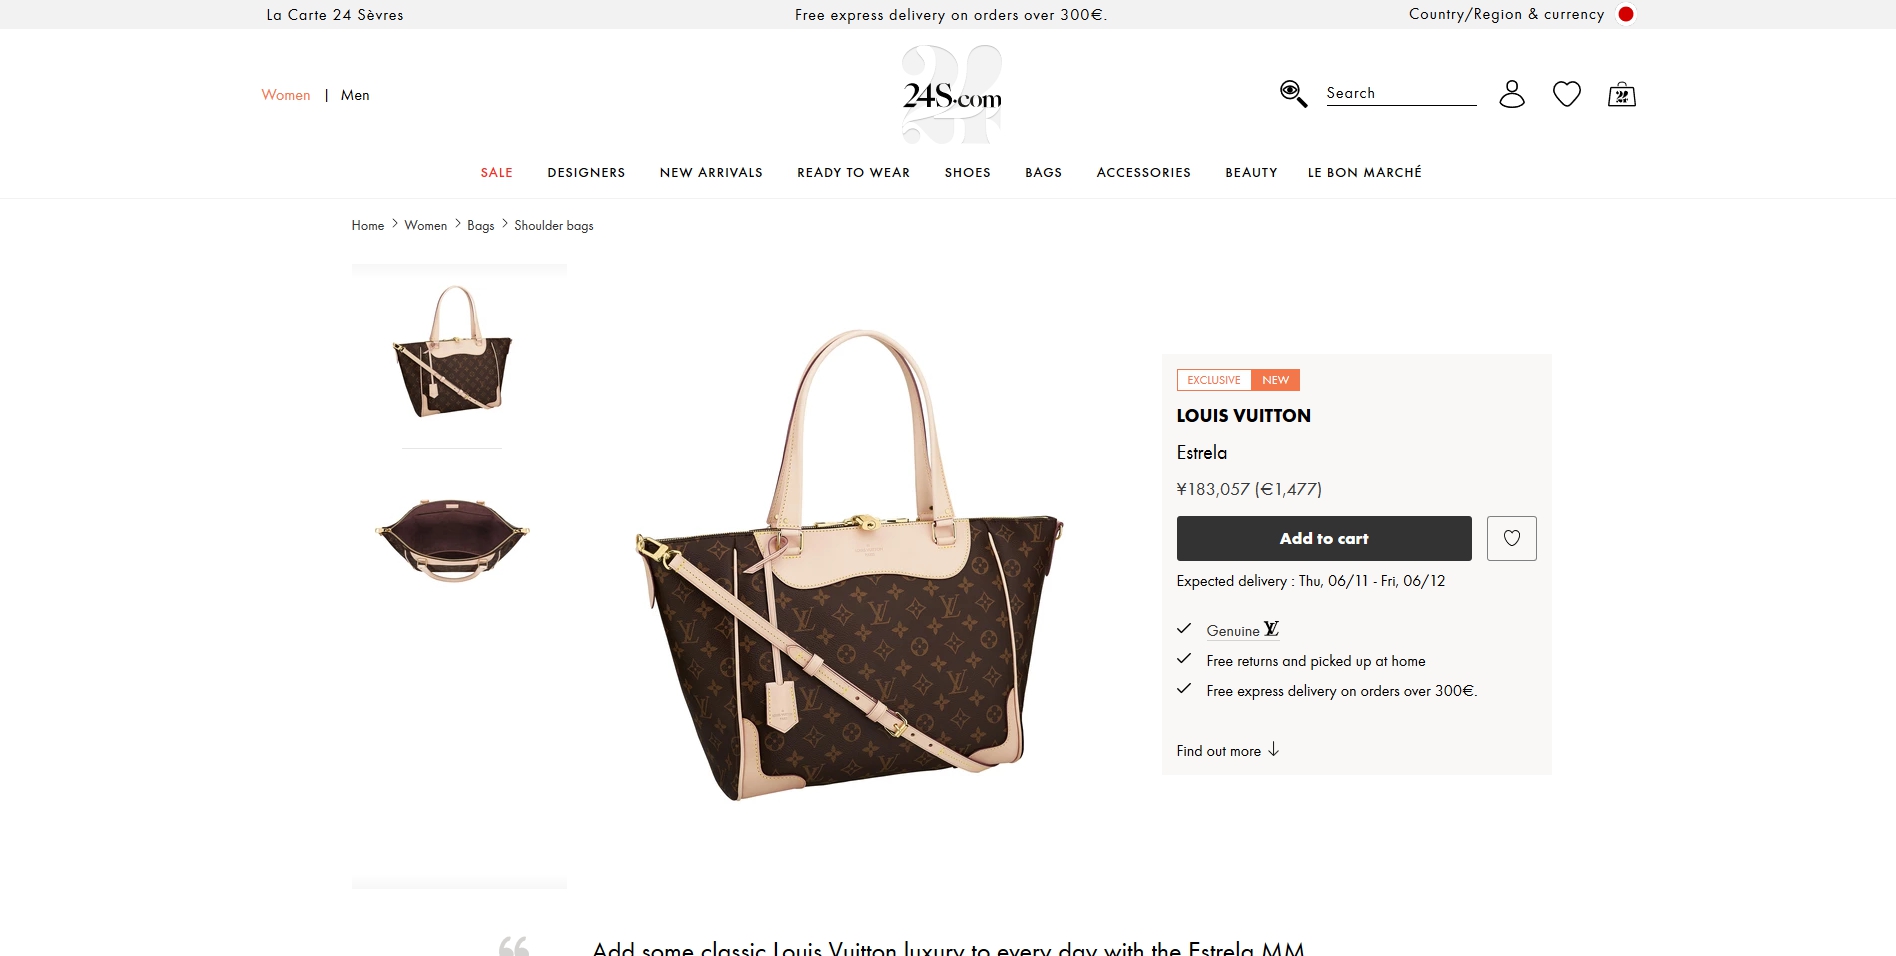Screen dimensions: 1896x956
Task: Open the wishlist heart in header
Action: [x=1567, y=94]
